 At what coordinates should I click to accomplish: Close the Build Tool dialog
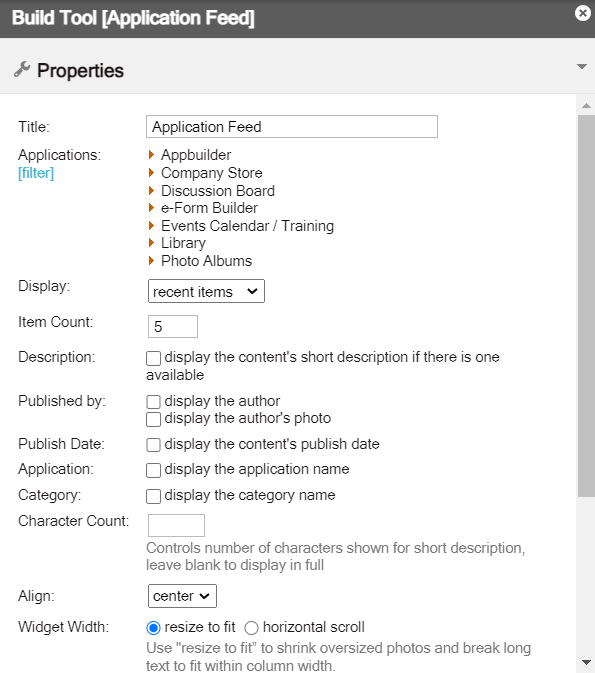[583, 13]
